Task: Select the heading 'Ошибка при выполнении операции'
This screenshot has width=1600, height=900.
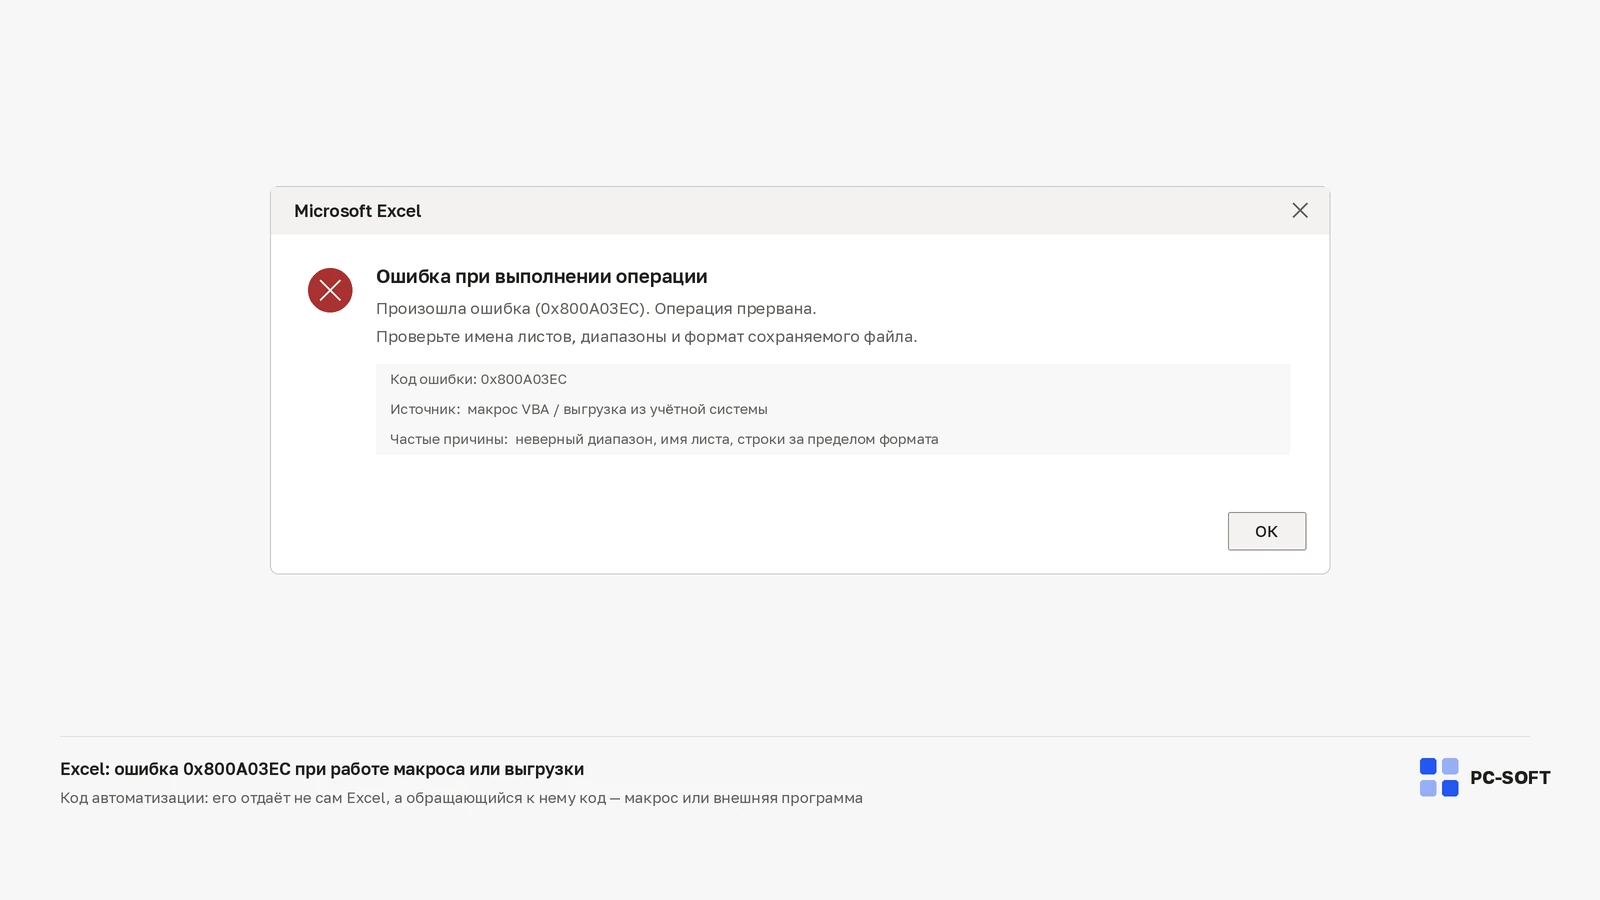Action: [541, 277]
